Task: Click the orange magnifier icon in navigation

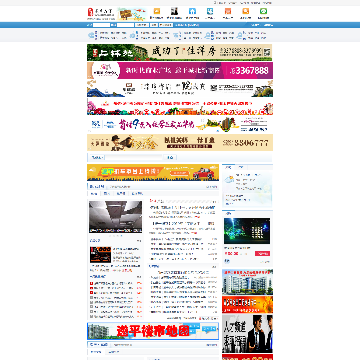Action: (246, 11)
